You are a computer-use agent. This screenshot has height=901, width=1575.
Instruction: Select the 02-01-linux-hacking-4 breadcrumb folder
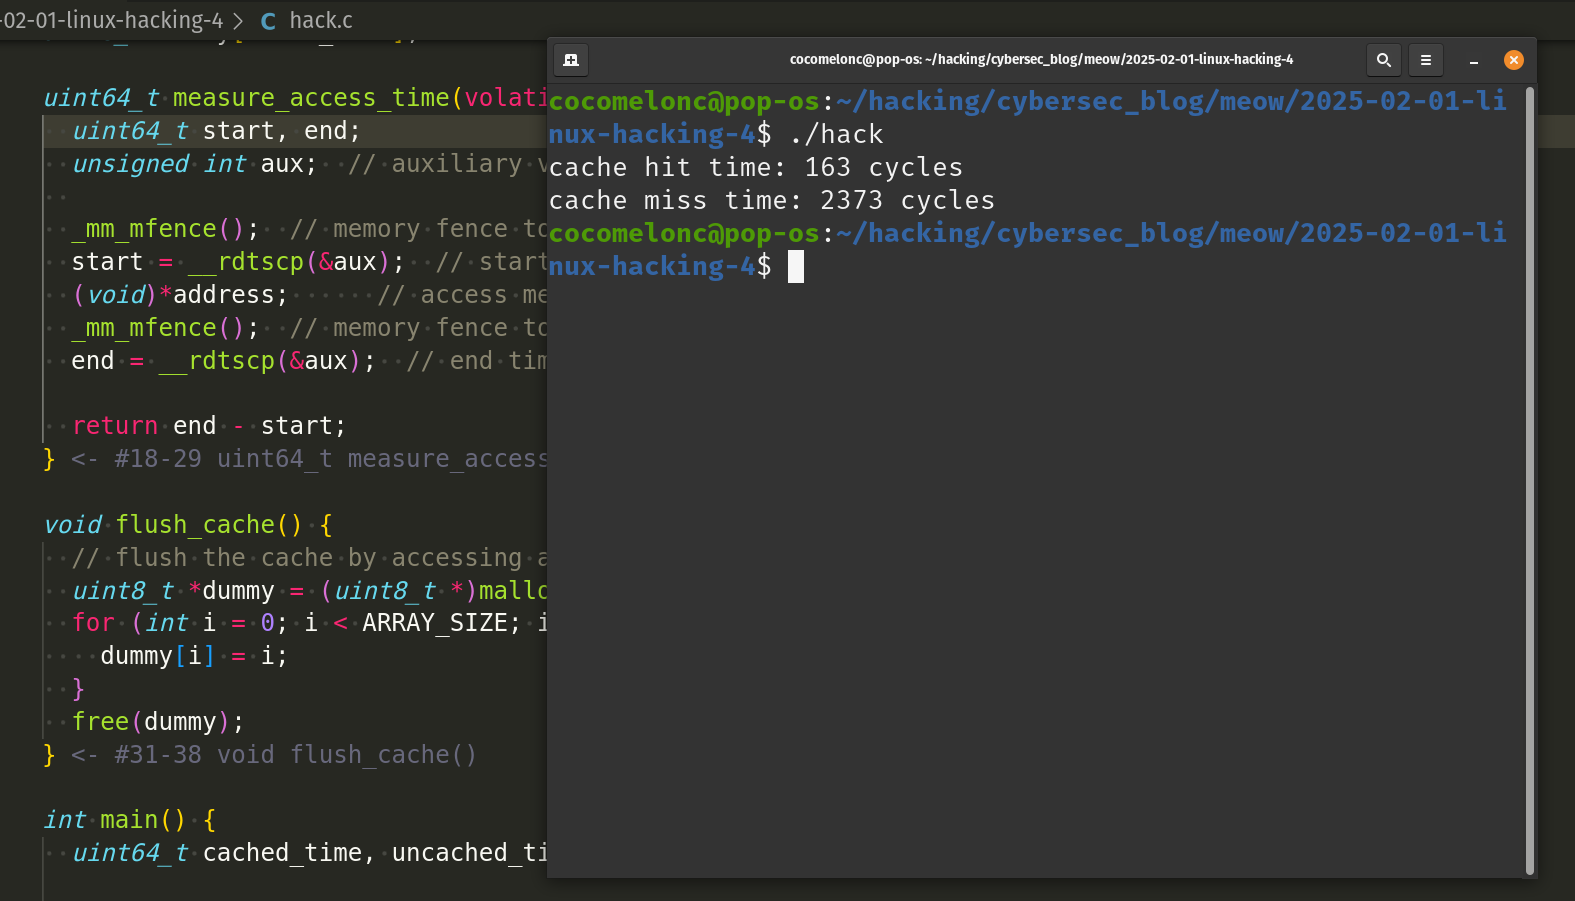(x=111, y=20)
